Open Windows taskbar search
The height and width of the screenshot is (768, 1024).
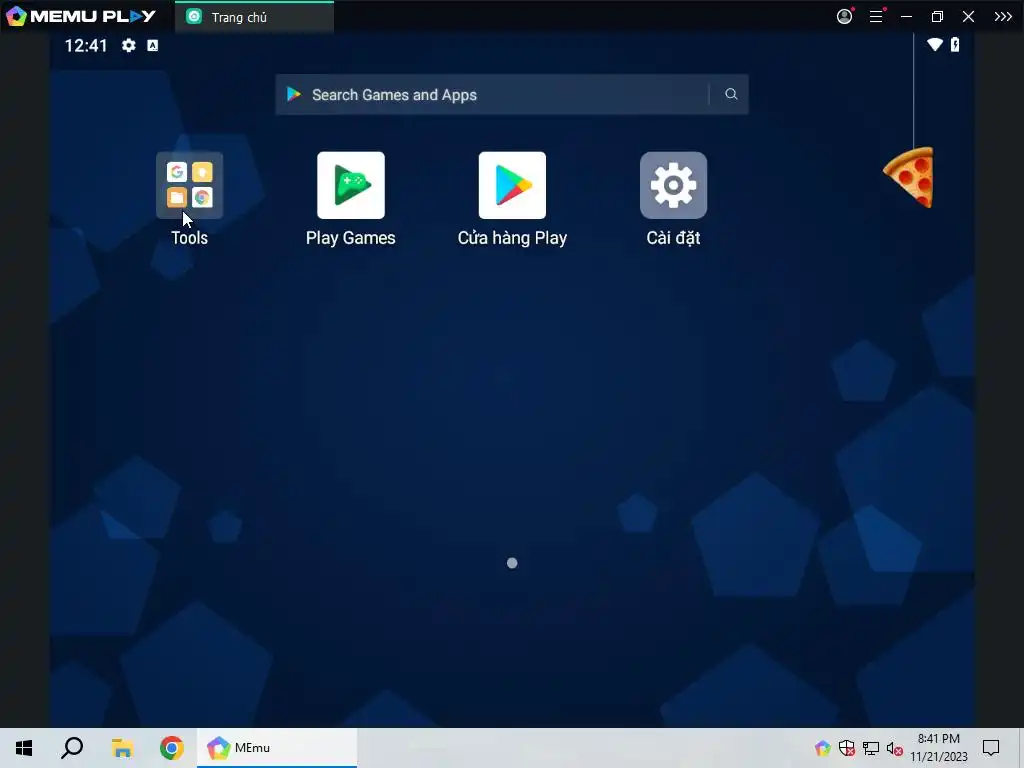[72, 748]
